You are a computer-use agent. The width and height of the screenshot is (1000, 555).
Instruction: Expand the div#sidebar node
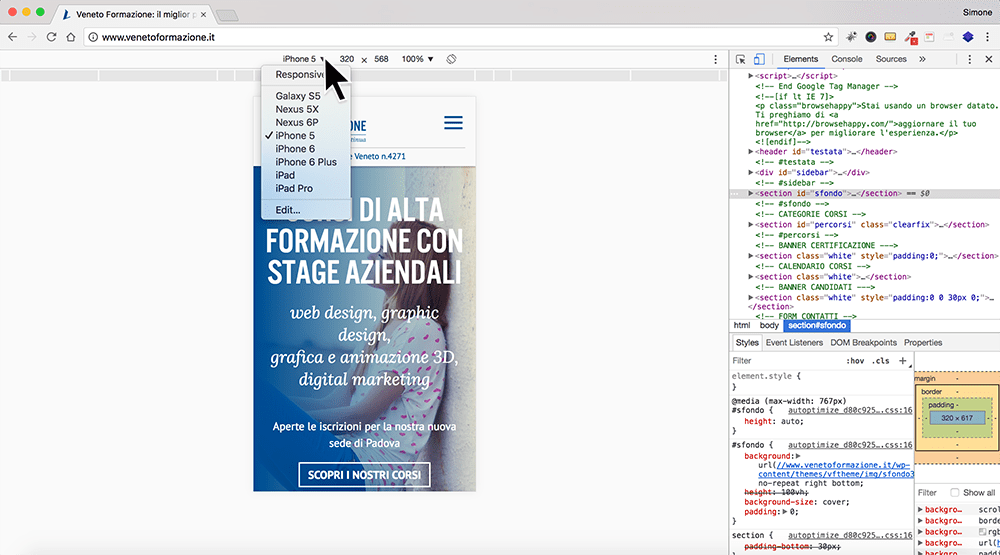[x=751, y=172]
